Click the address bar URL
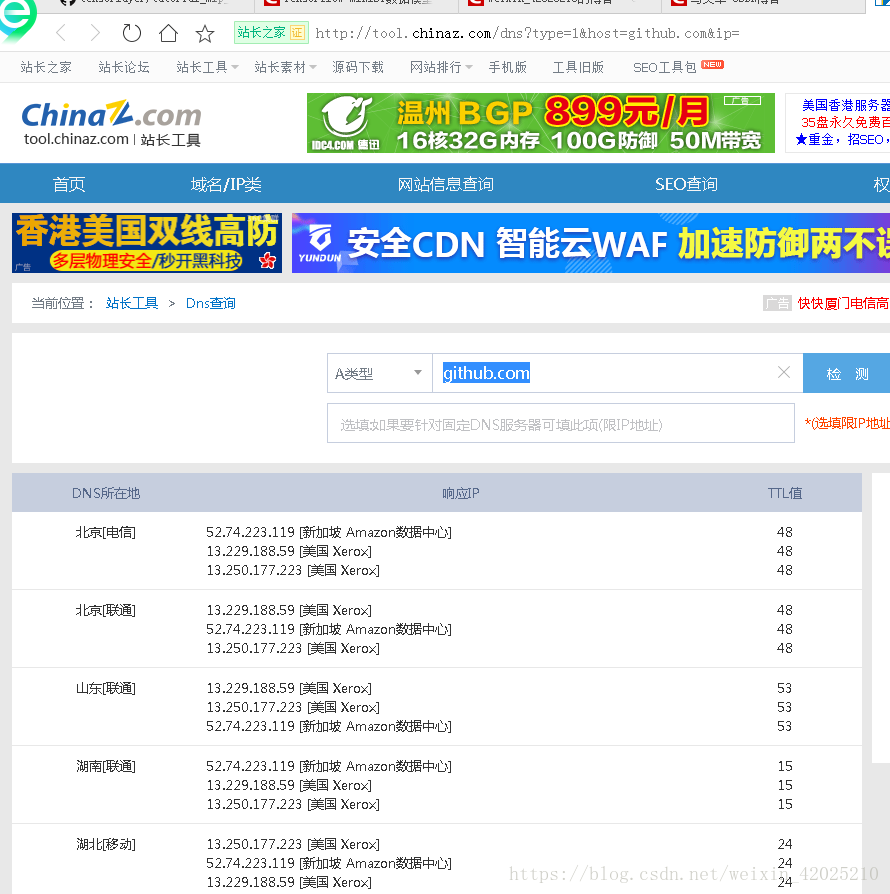890x894 pixels. [x=527, y=33]
